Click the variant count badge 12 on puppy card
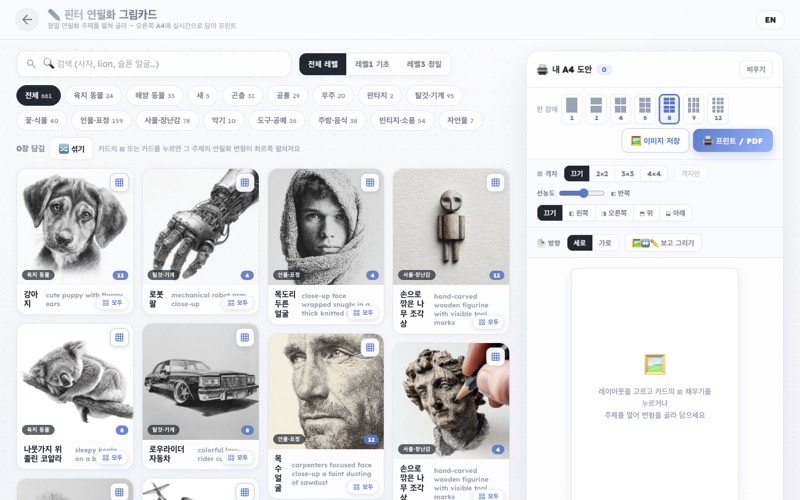 pos(120,275)
